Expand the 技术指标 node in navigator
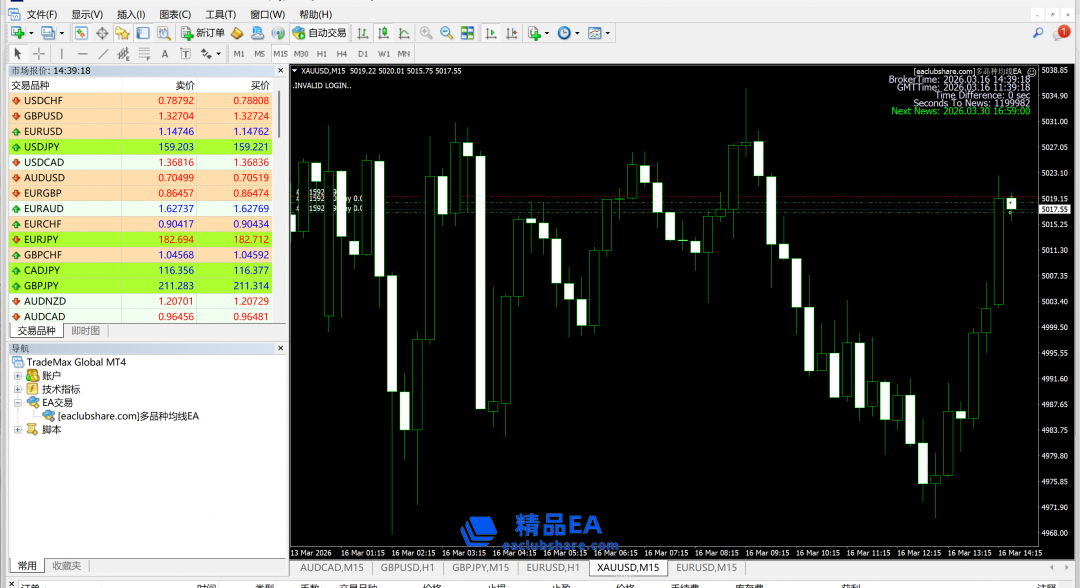 pos(18,389)
